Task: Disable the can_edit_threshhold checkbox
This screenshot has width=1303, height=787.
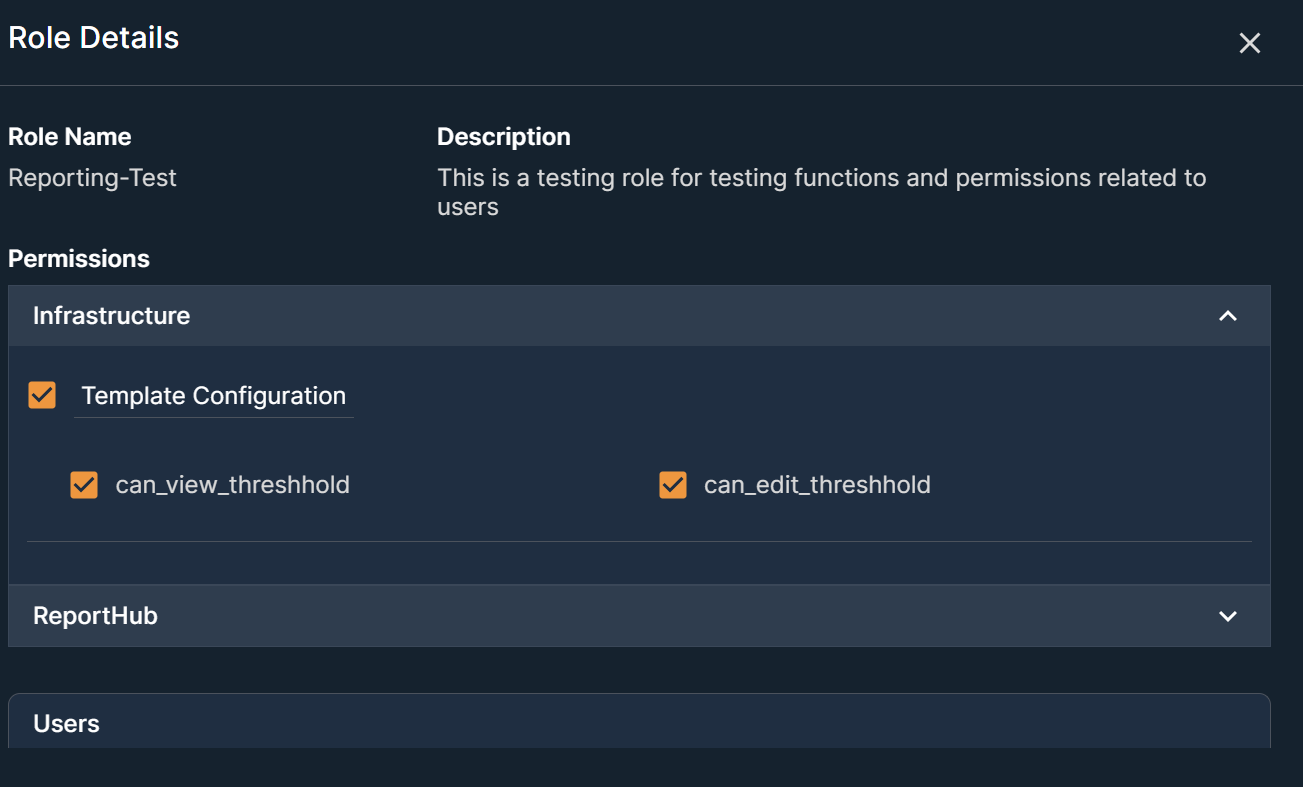Action: coord(673,485)
